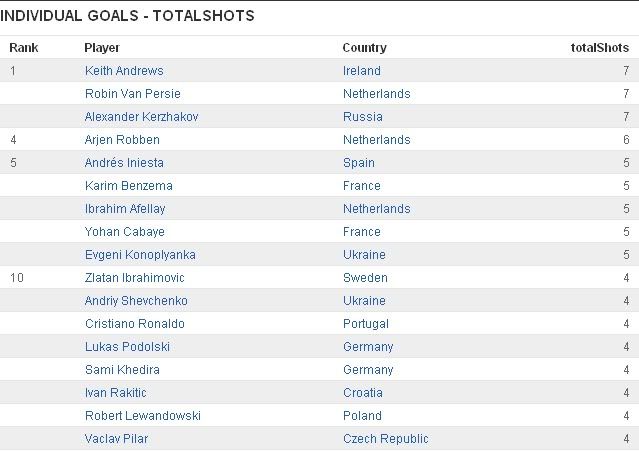Open the Czech Republic country link
Image resolution: width=639 pixels, height=452 pixels.
coord(385,439)
